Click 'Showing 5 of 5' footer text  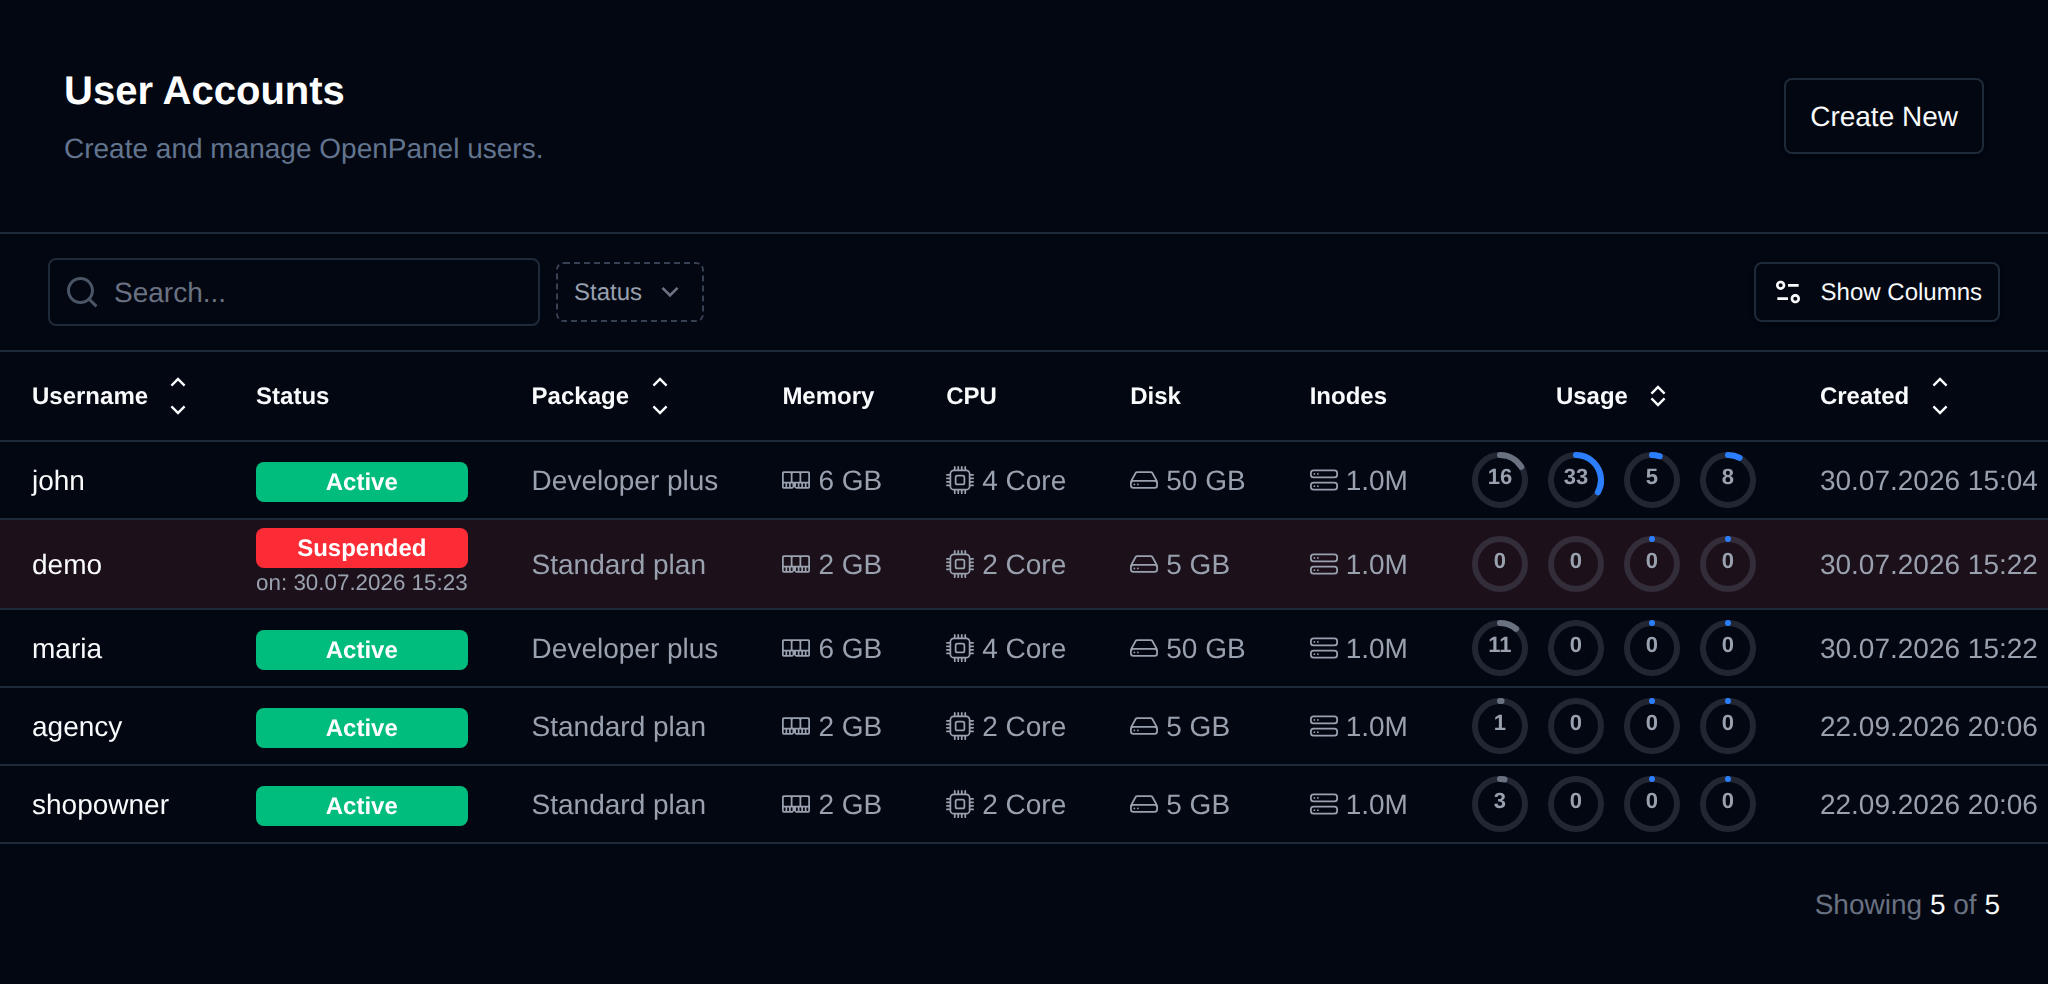tap(1907, 905)
